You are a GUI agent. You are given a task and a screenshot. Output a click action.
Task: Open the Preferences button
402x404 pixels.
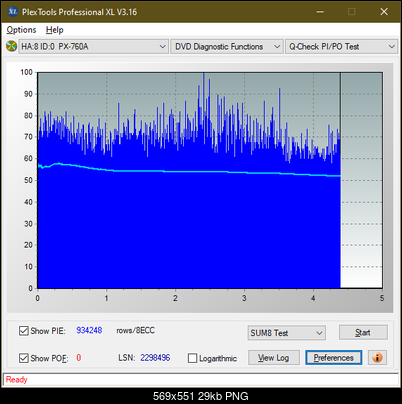coord(333,358)
